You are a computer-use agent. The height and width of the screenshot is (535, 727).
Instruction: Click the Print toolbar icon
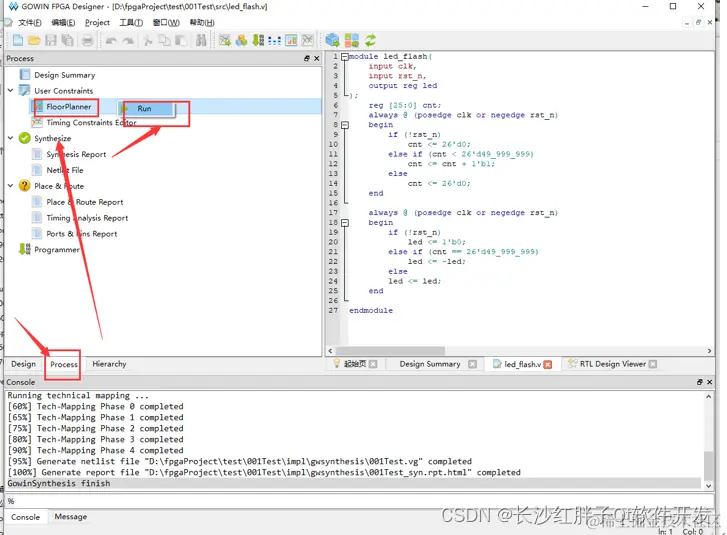[87, 41]
